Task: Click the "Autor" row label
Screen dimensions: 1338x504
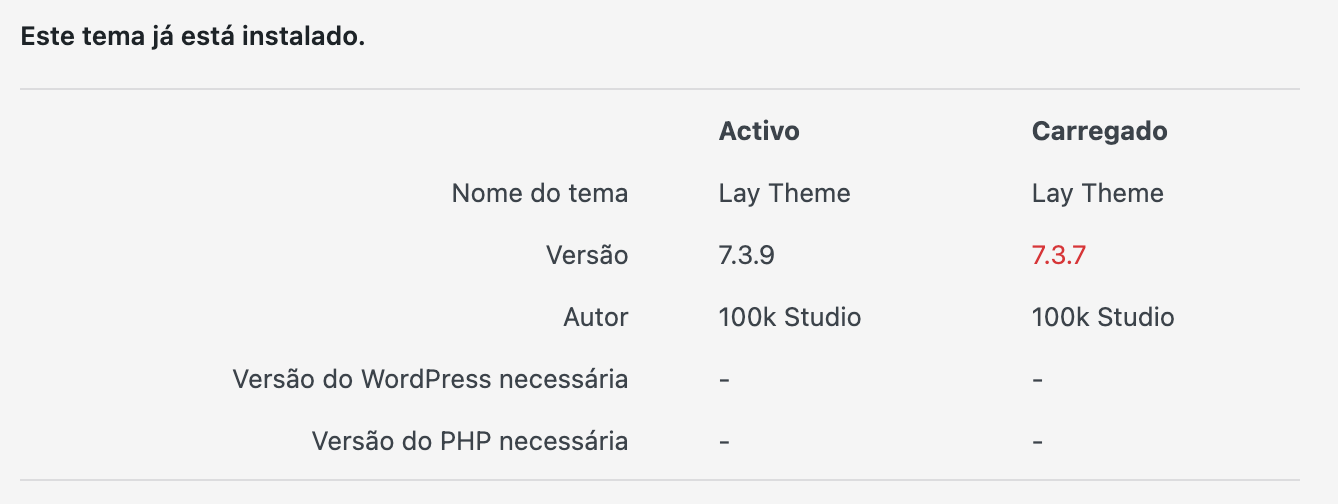Action: (x=595, y=318)
